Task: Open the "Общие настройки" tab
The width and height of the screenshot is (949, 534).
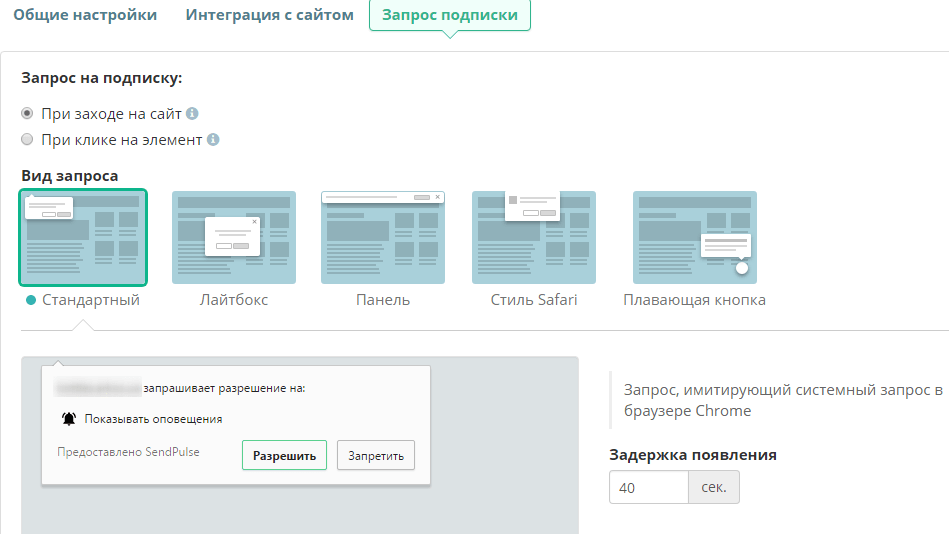Action: pos(85,15)
